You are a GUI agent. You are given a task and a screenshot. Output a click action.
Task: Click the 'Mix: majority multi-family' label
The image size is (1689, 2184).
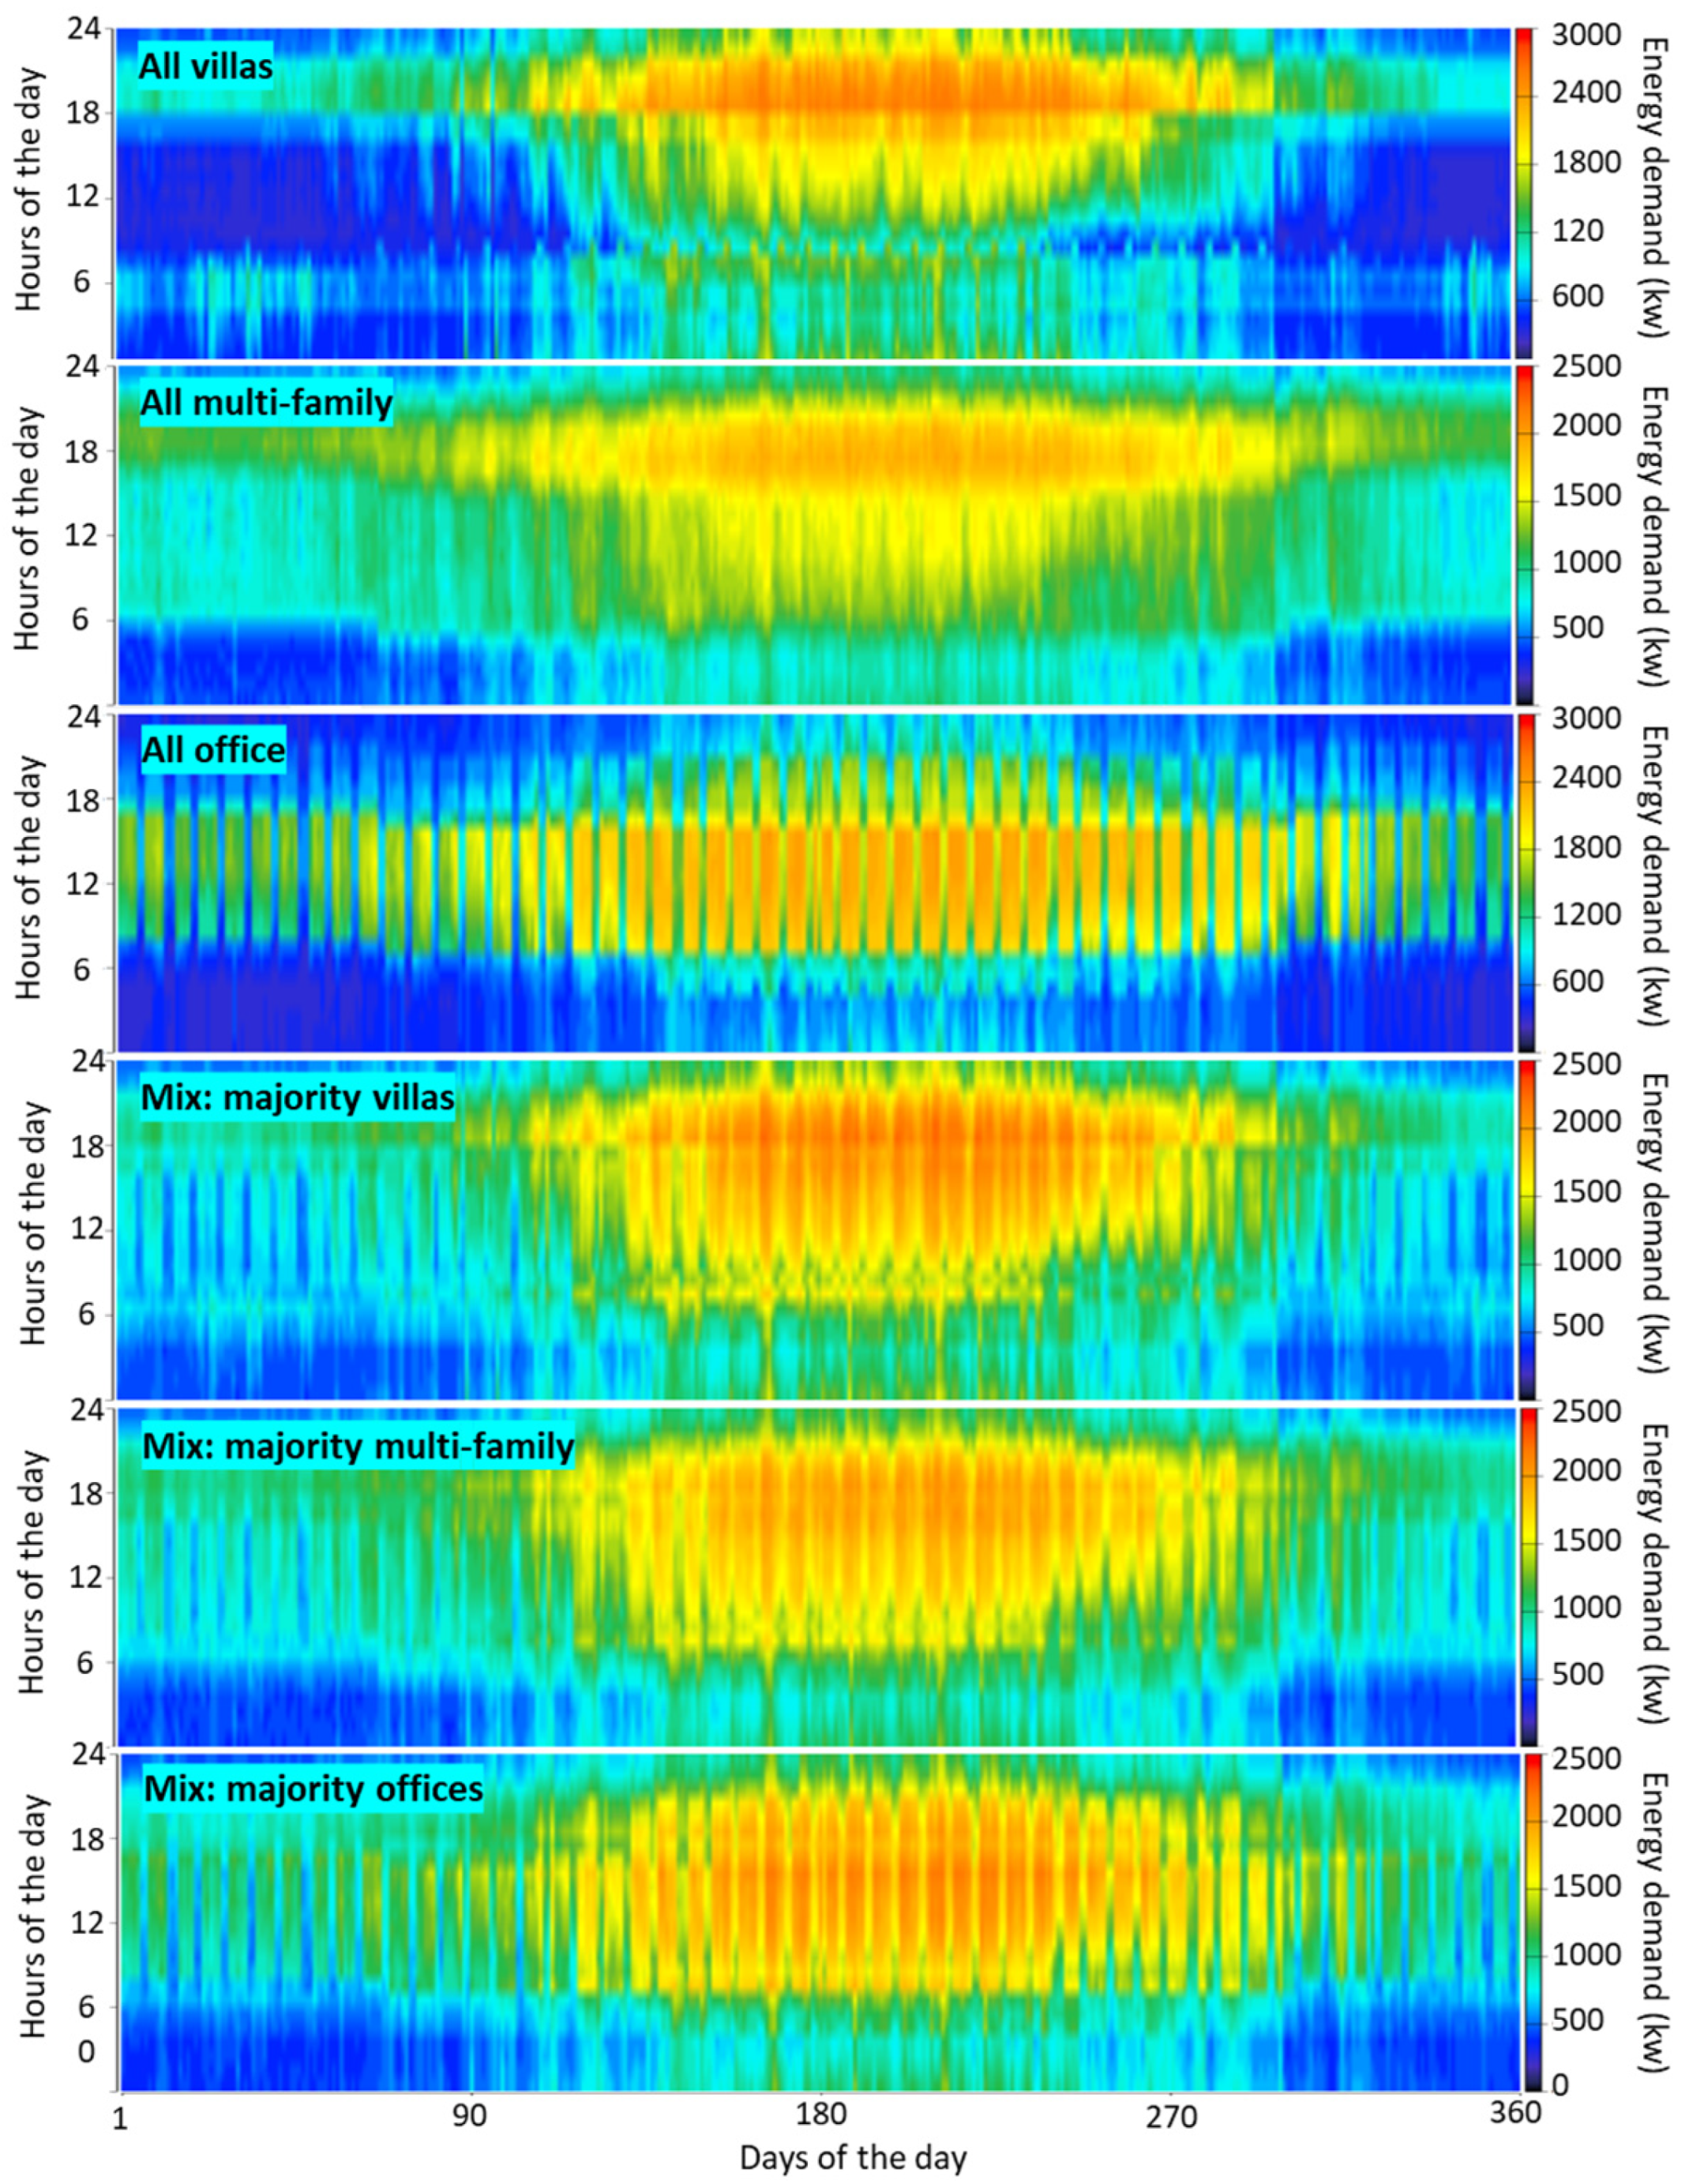point(358,1446)
